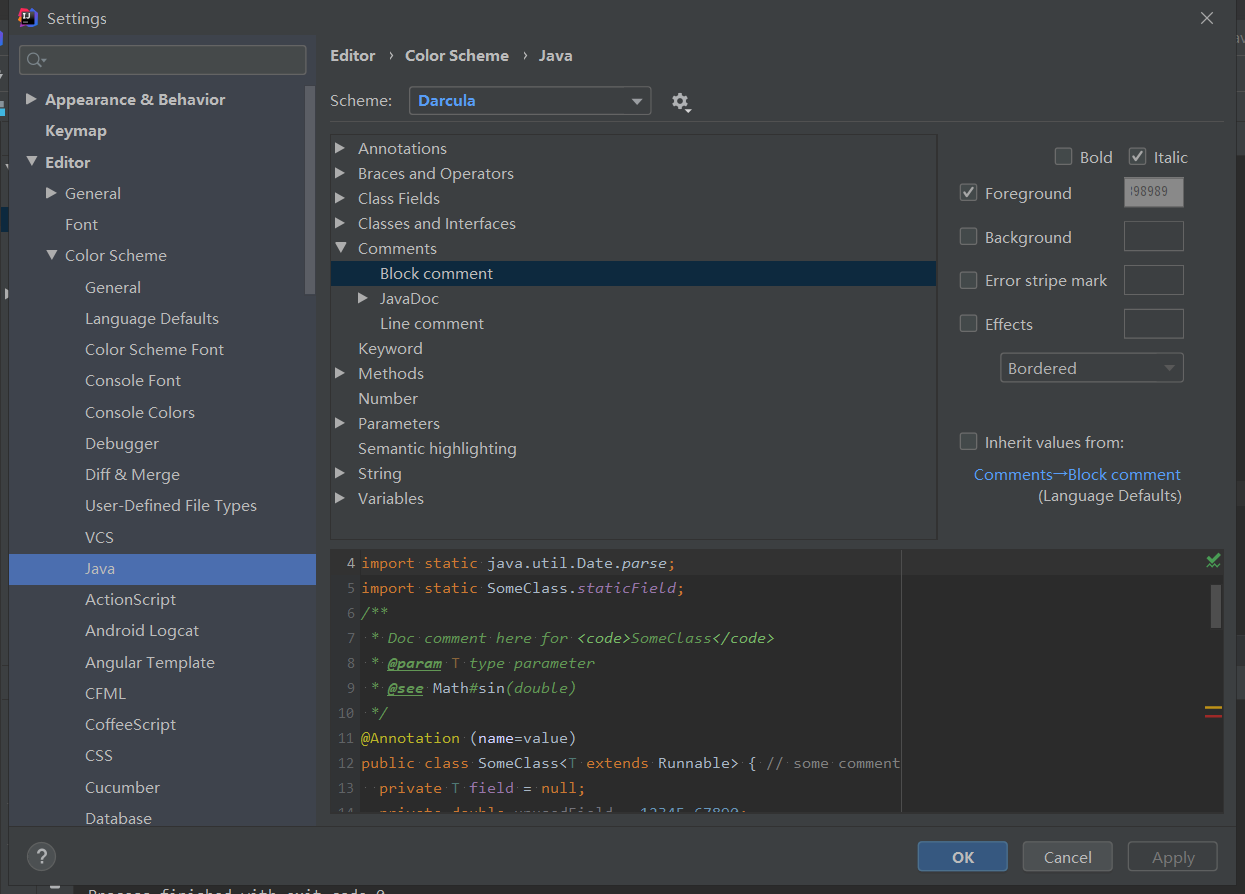1245x894 pixels.
Task: Enable the Error stripe mark checkbox
Action: (968, 280)
